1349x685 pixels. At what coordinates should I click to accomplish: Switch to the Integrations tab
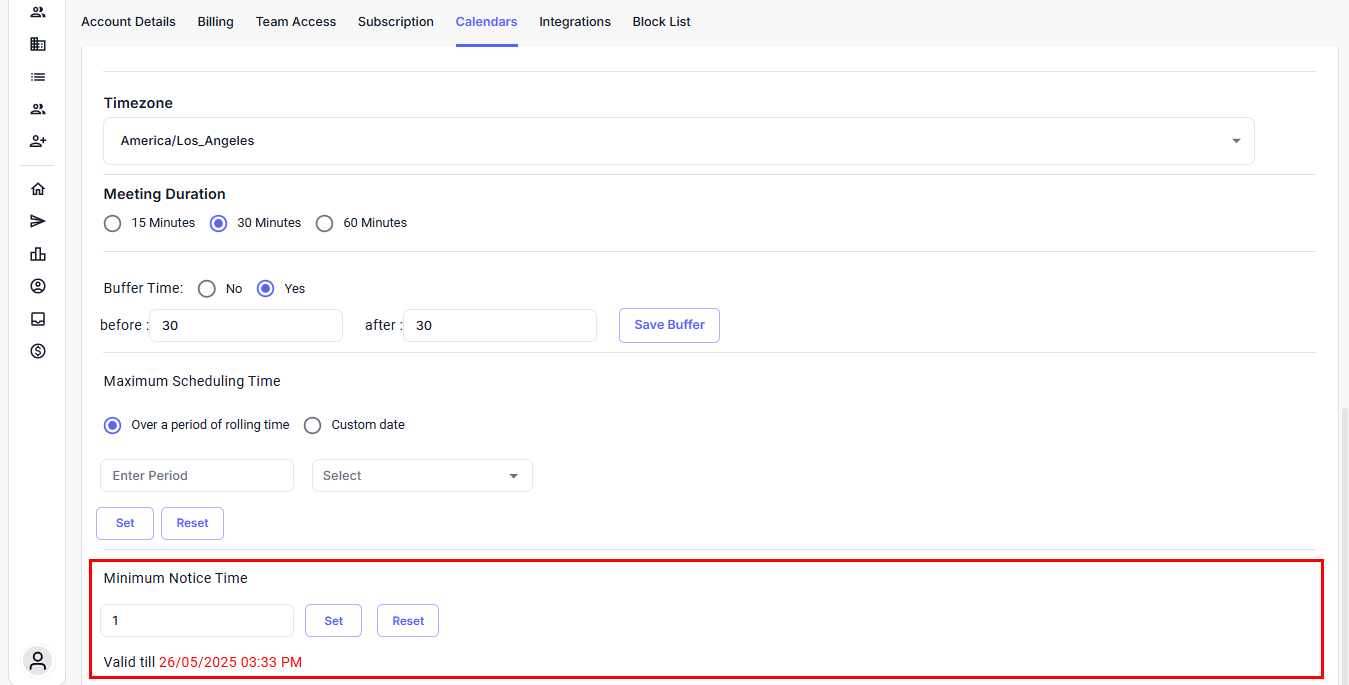tap(575, 22)
